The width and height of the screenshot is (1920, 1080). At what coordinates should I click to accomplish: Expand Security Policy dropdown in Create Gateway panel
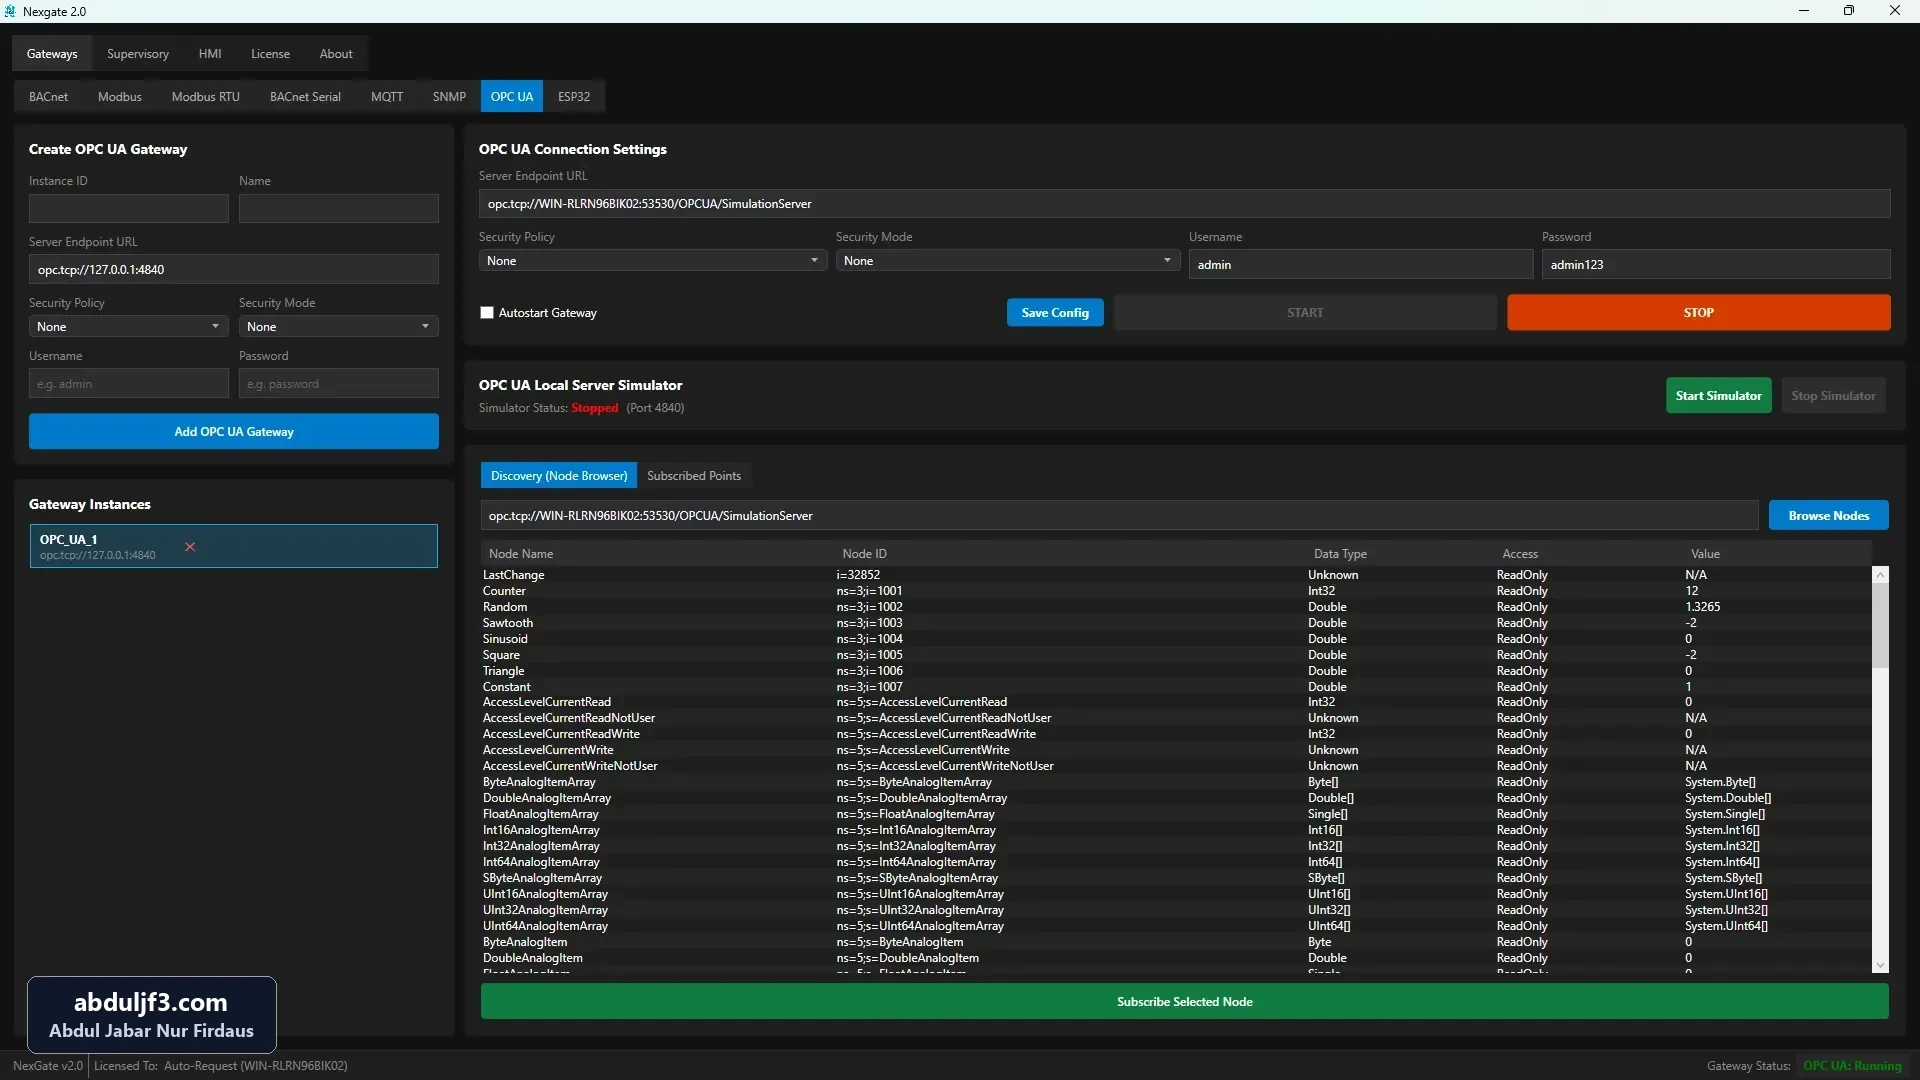pyautogui.click(x=128, y=327)
